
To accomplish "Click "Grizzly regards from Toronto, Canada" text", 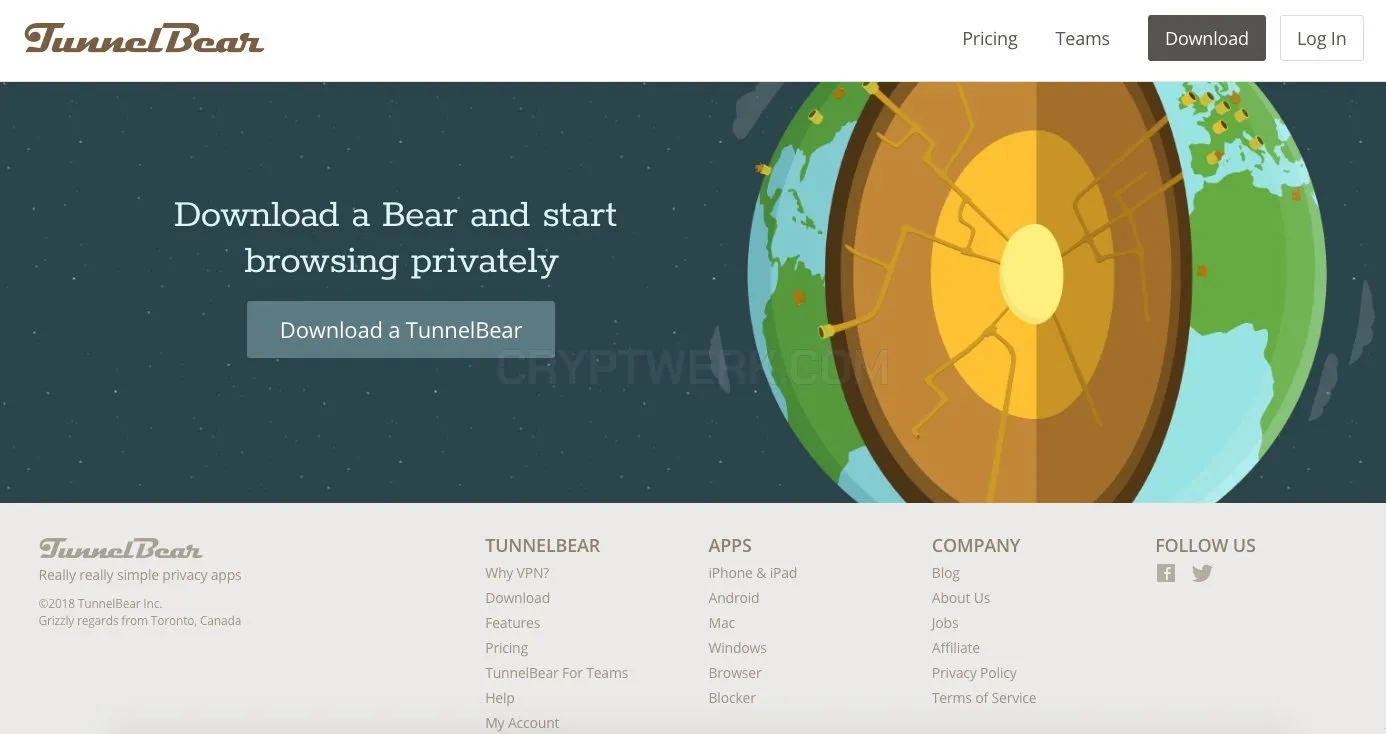I will (140, 620).
